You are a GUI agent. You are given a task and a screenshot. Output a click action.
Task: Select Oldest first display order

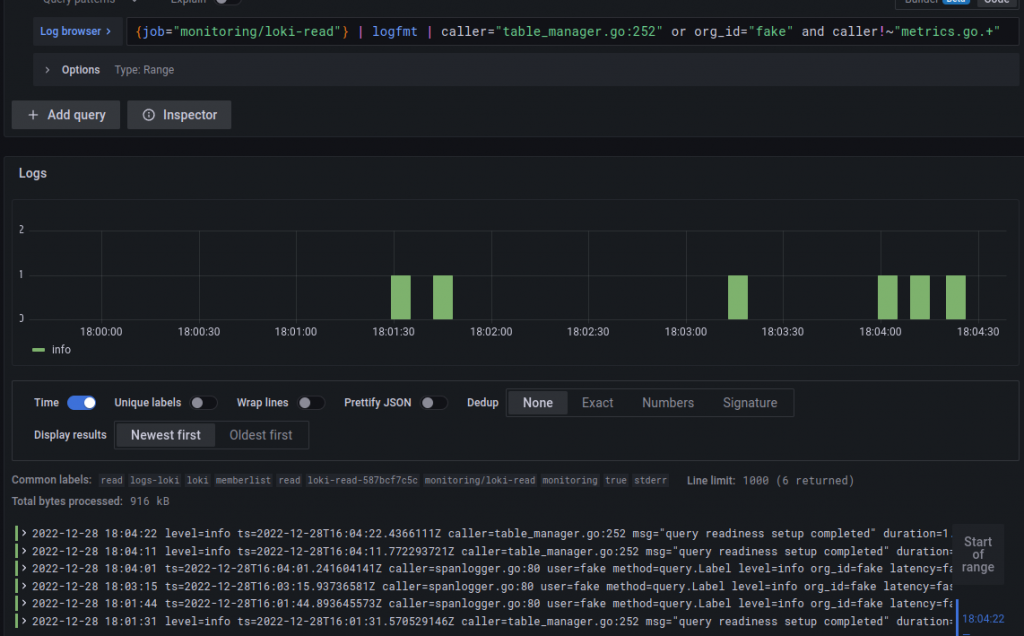pyautogui.click(x=261, y=435)
